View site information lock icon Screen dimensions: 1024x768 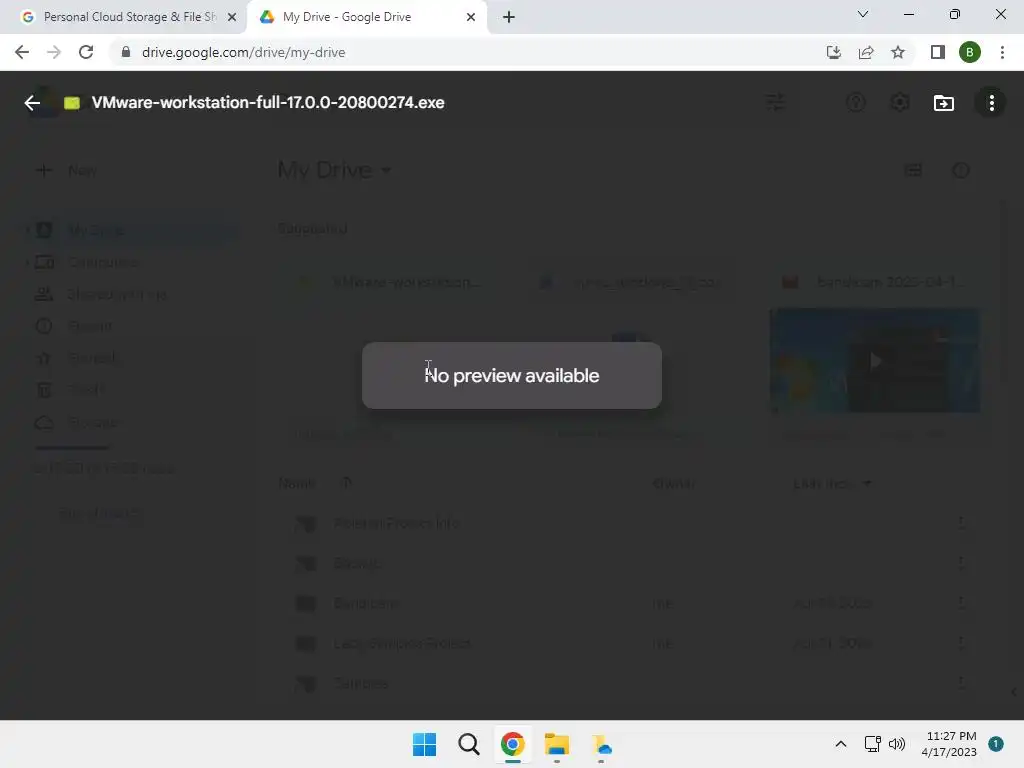[x=126, y=52]
